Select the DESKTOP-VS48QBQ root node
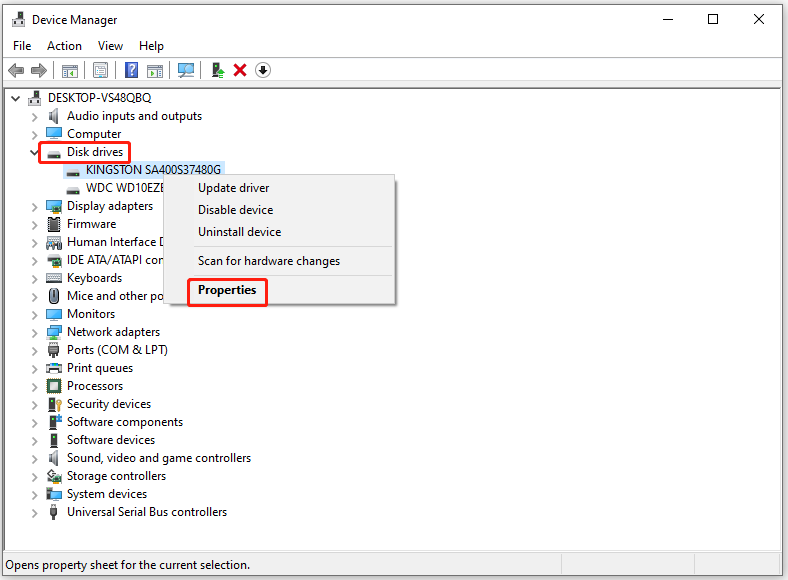Screen dimensions: 788x580 tap(97, 98)
